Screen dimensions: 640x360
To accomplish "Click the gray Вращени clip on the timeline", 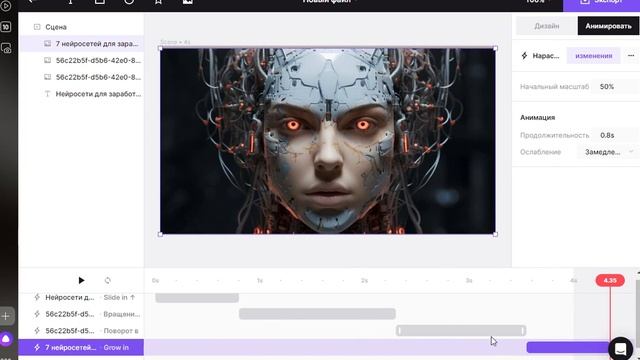I will click(x=317, y=314).
